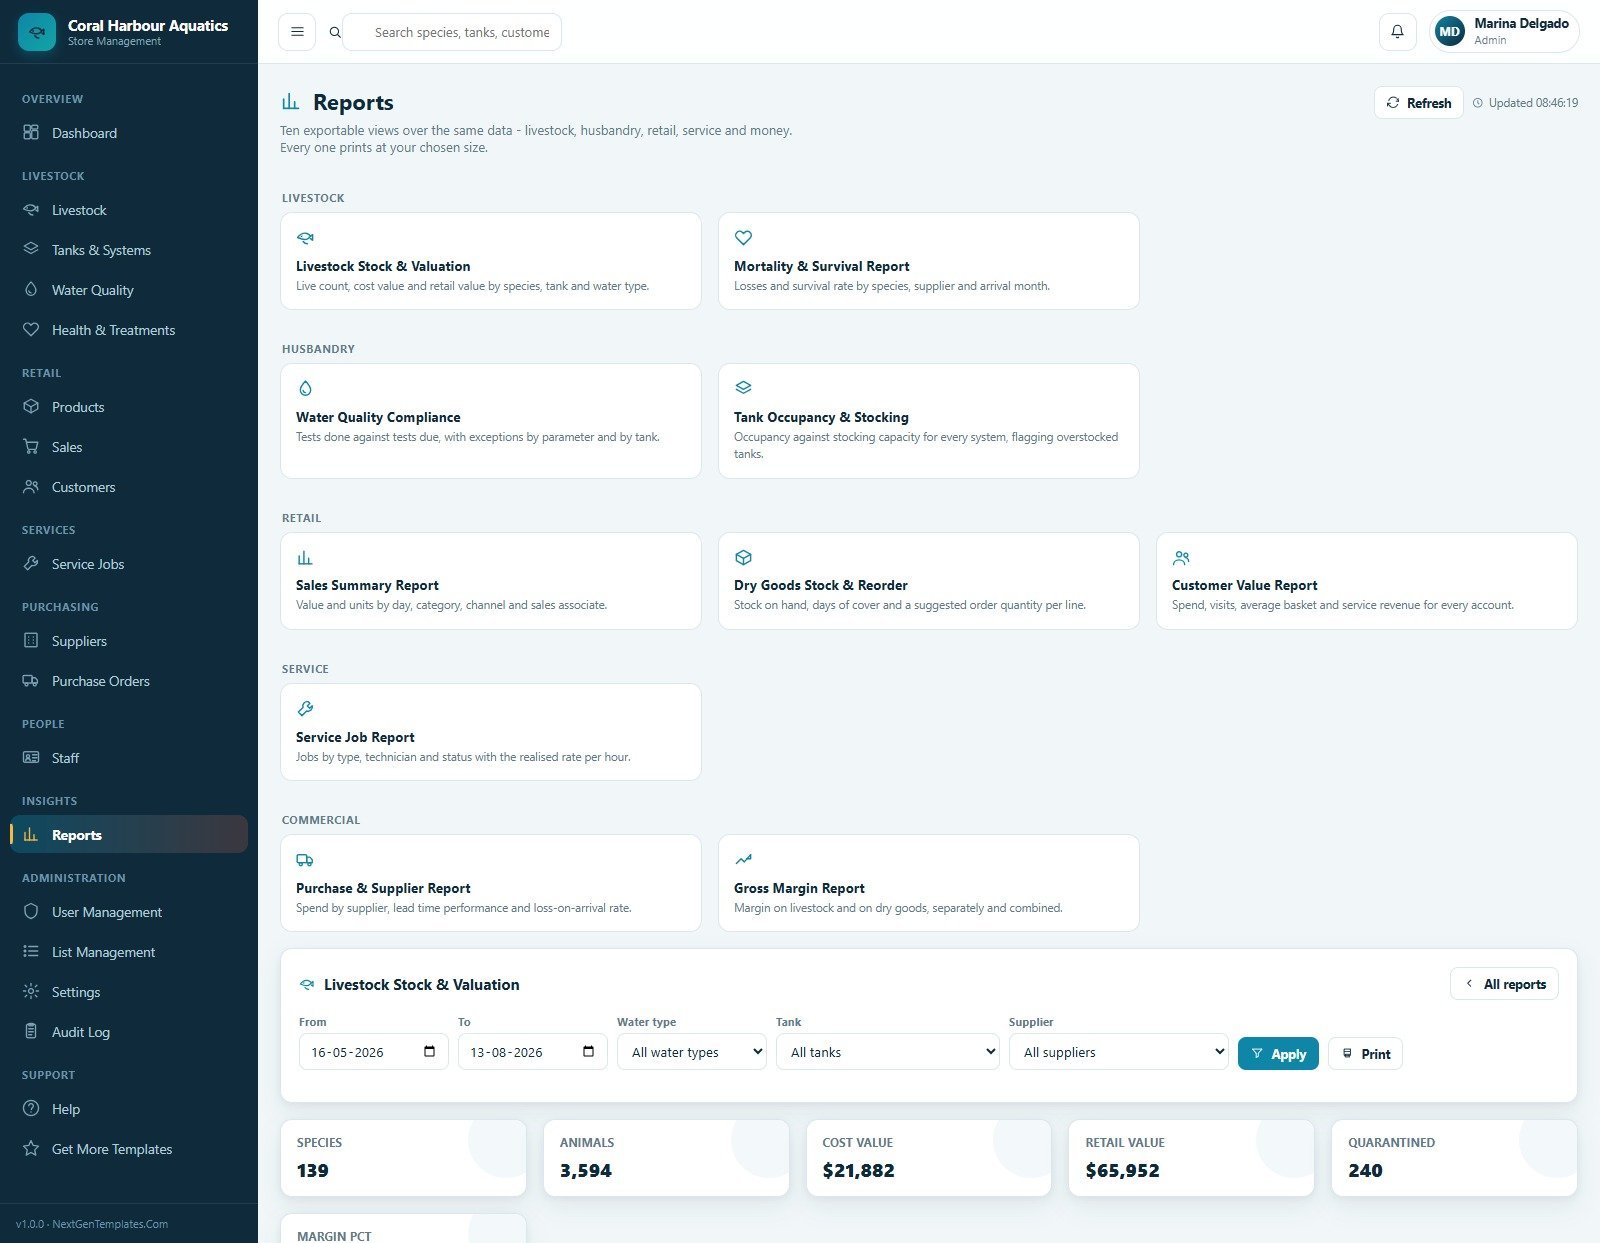This screenshot has width=1600, height=1243.
Task: Click the NextGenTemplates.Com footer text
Action: [110, 1224]
